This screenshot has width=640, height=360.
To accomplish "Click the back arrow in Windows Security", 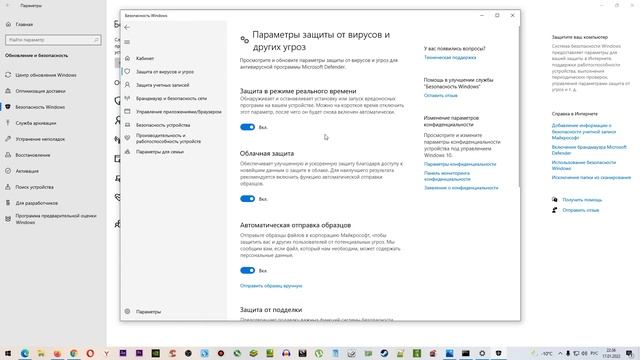I will click(127, 27).
